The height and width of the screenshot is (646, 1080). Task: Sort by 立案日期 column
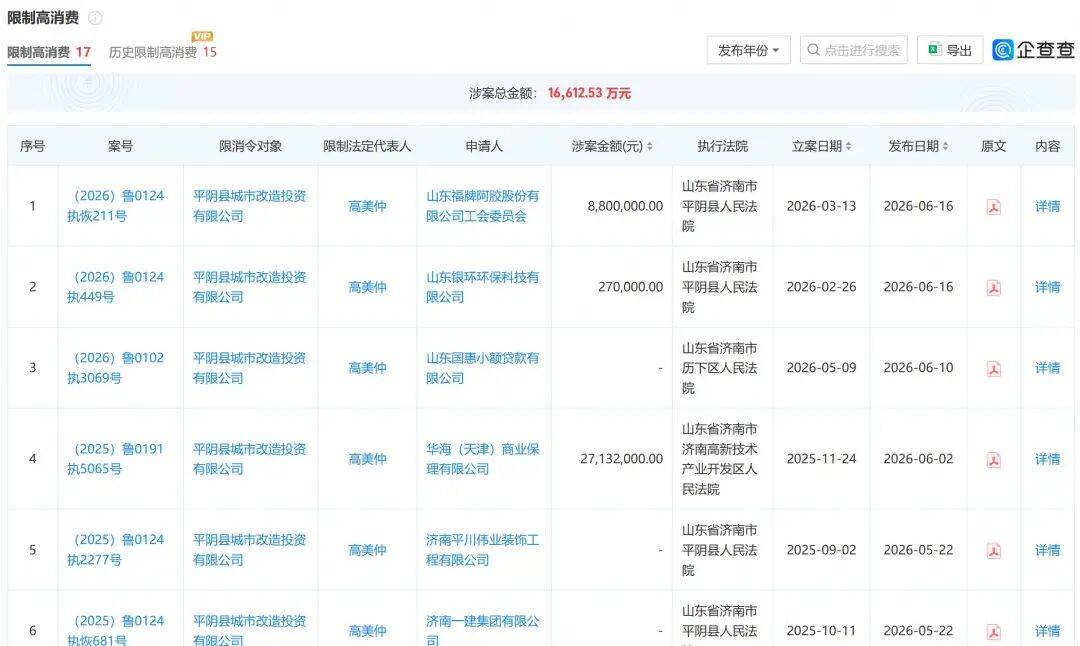coord(849,146)
